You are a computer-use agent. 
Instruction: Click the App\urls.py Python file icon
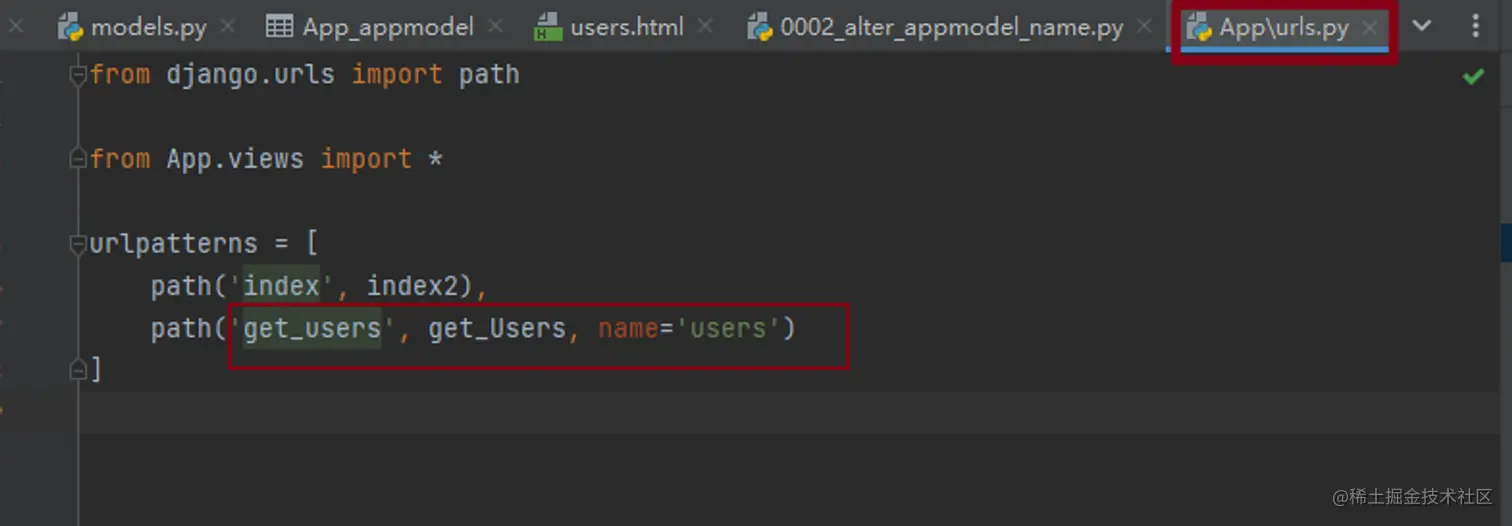[x=1198, y=27]
